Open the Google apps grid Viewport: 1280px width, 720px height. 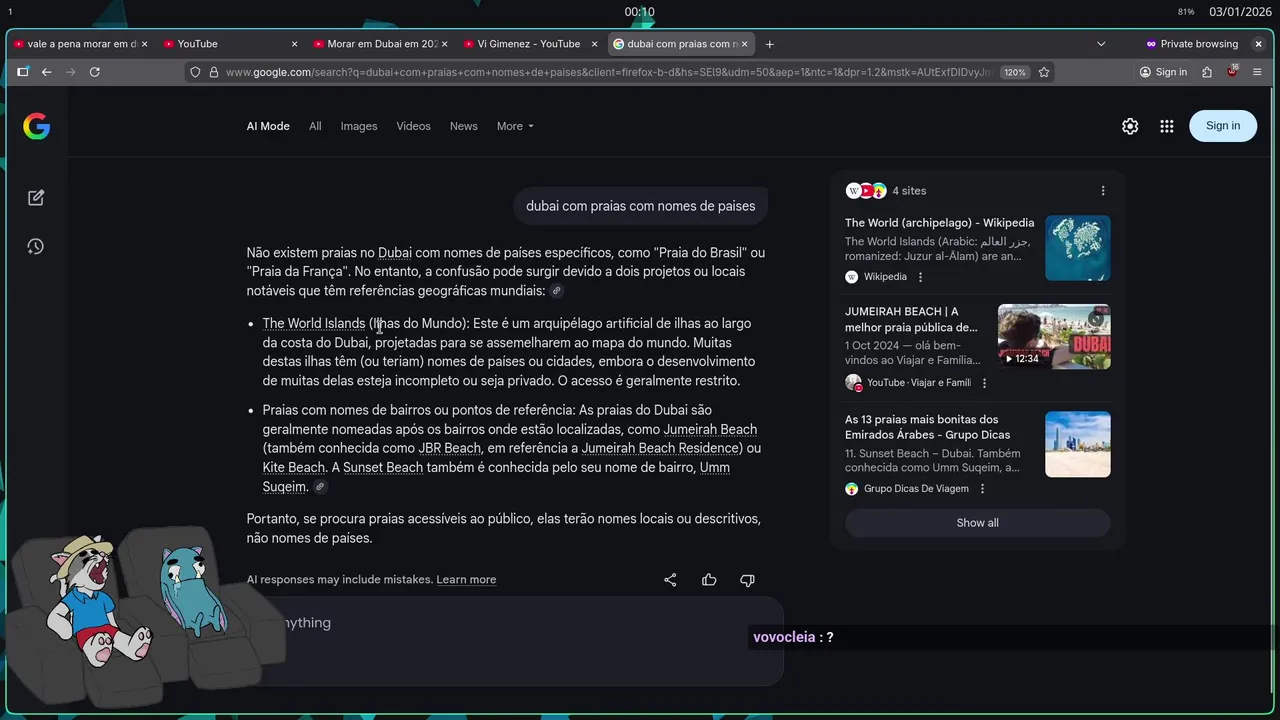click(x=1166, y=126)
